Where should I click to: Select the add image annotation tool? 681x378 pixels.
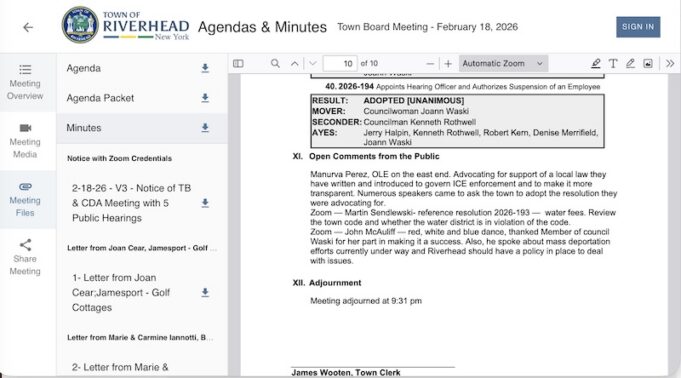(648, 63)
